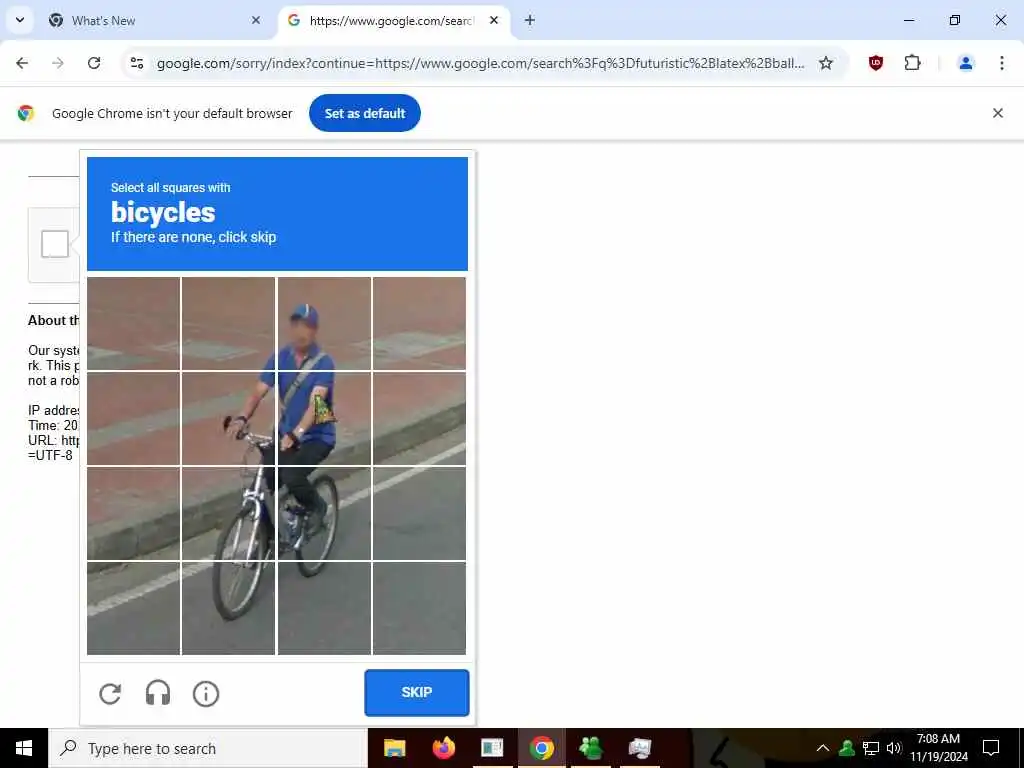This screenshot has height=768, width=1024.
Task: Open the Extensions puzzle-piece icon
Action: (912, 63)
